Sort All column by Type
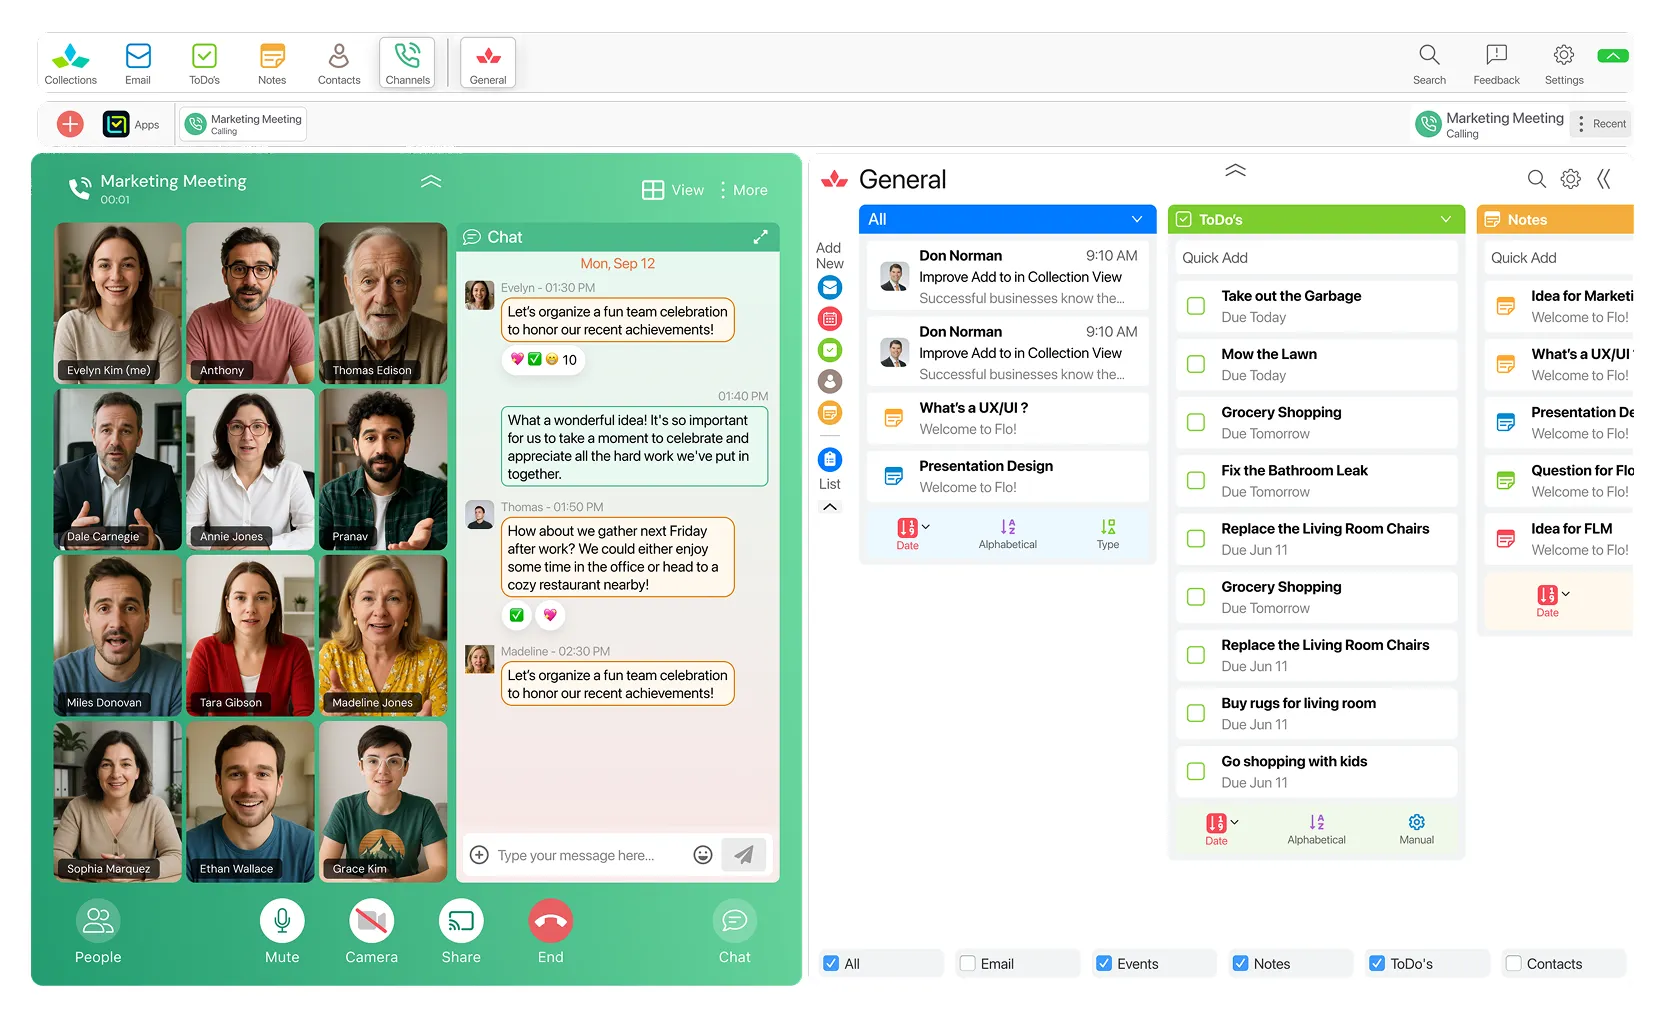Viewport: 1659px width, 1012px height. (1108, 533)
